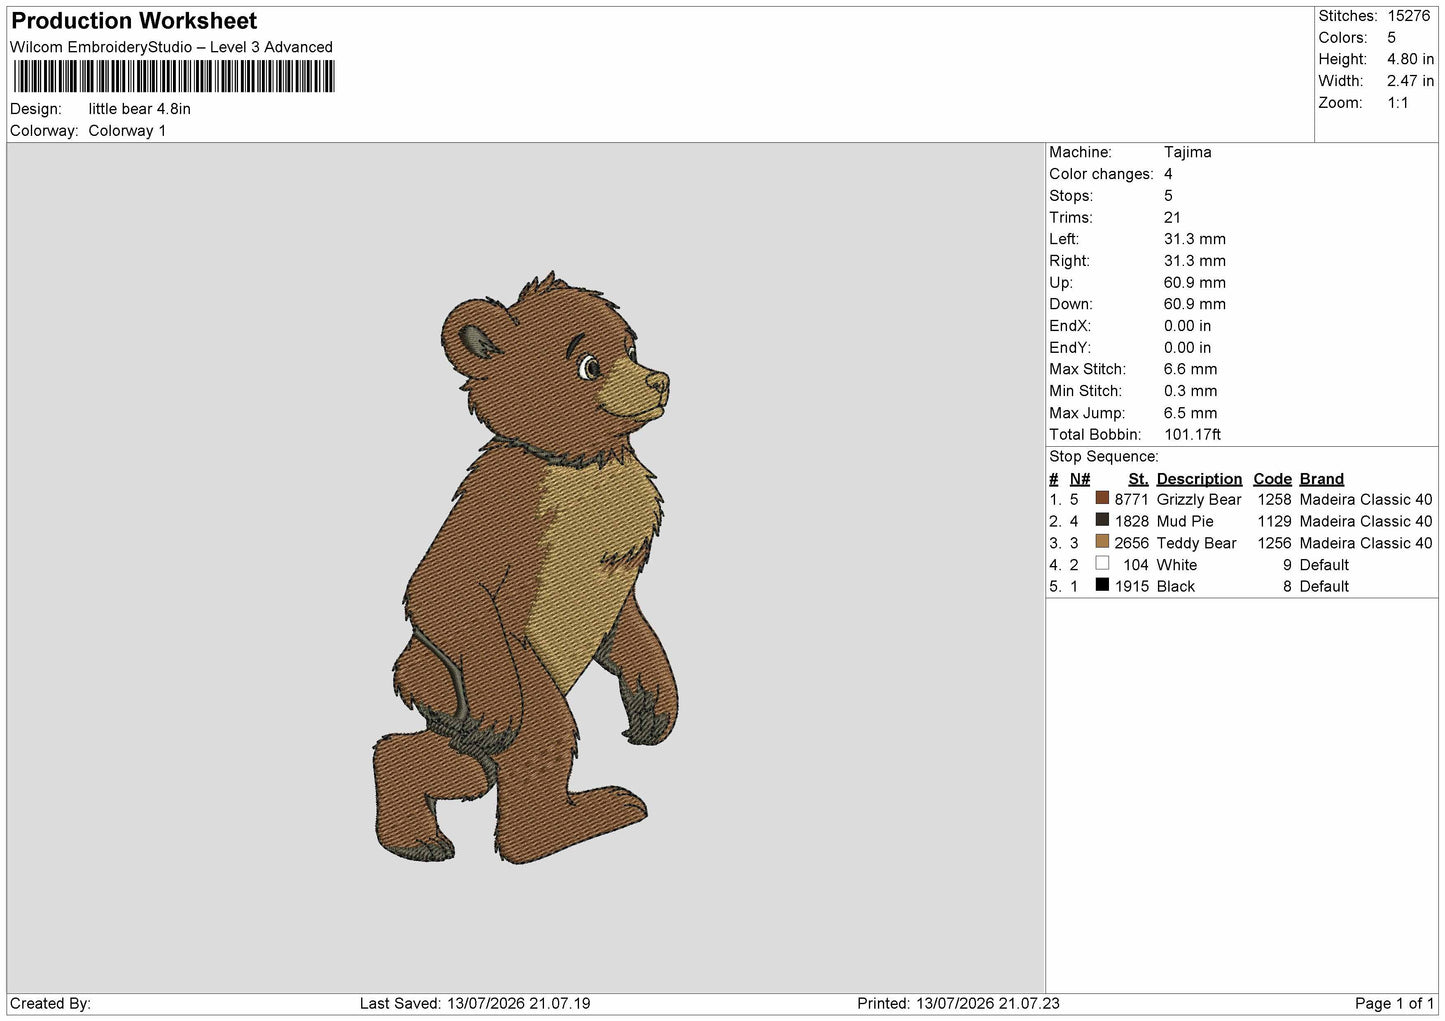
Task: Click 'Wilcom EmbroideryStudio – Level 3 Advanced' text
Action: (x=171, y=47)
